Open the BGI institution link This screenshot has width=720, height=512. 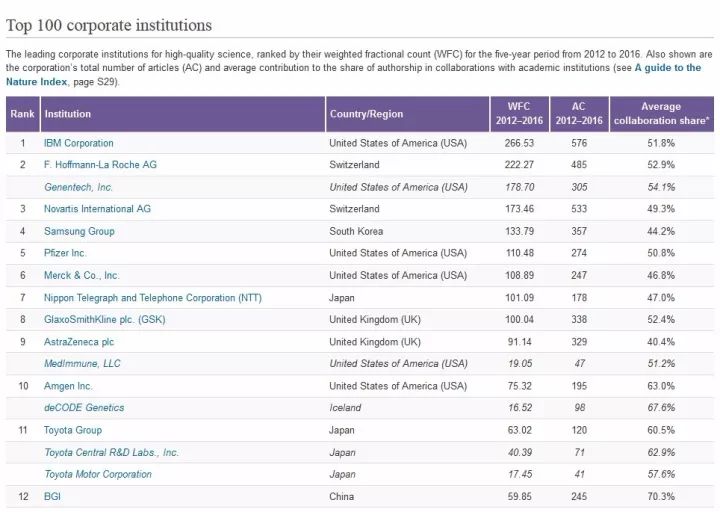(53, 496)
